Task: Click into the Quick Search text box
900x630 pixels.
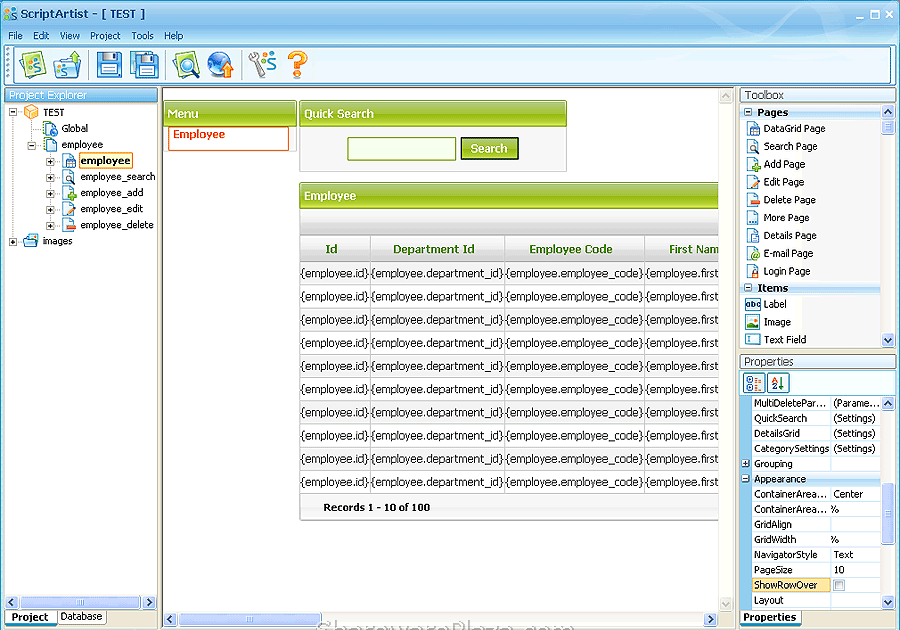Action: pos(401,149)
